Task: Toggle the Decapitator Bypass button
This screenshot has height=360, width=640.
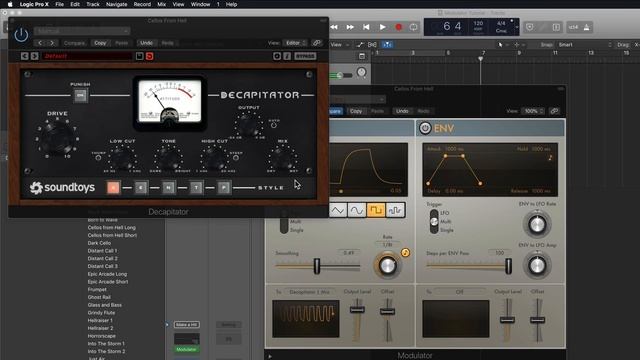Action: [x=305, y=56]
